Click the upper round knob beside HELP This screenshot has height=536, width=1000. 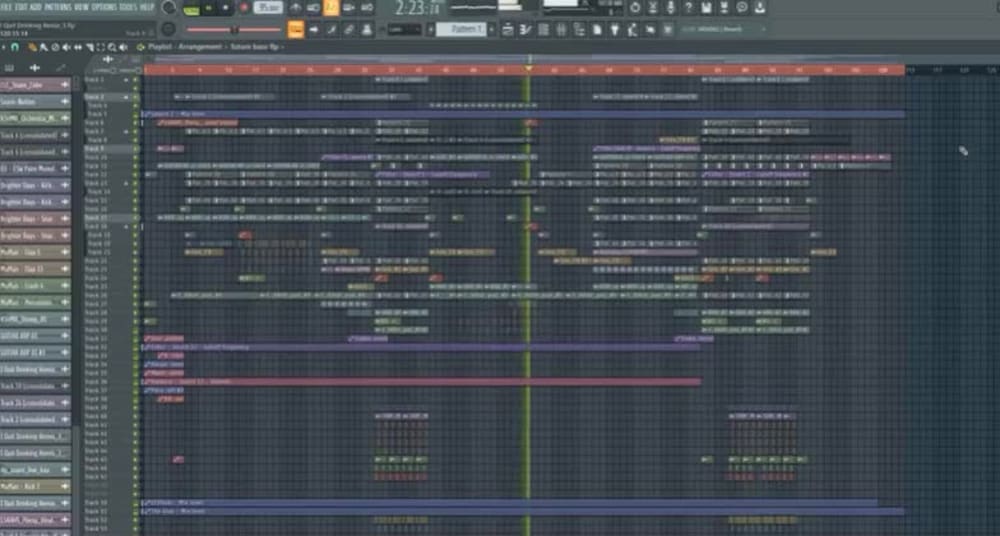[168, 8]
